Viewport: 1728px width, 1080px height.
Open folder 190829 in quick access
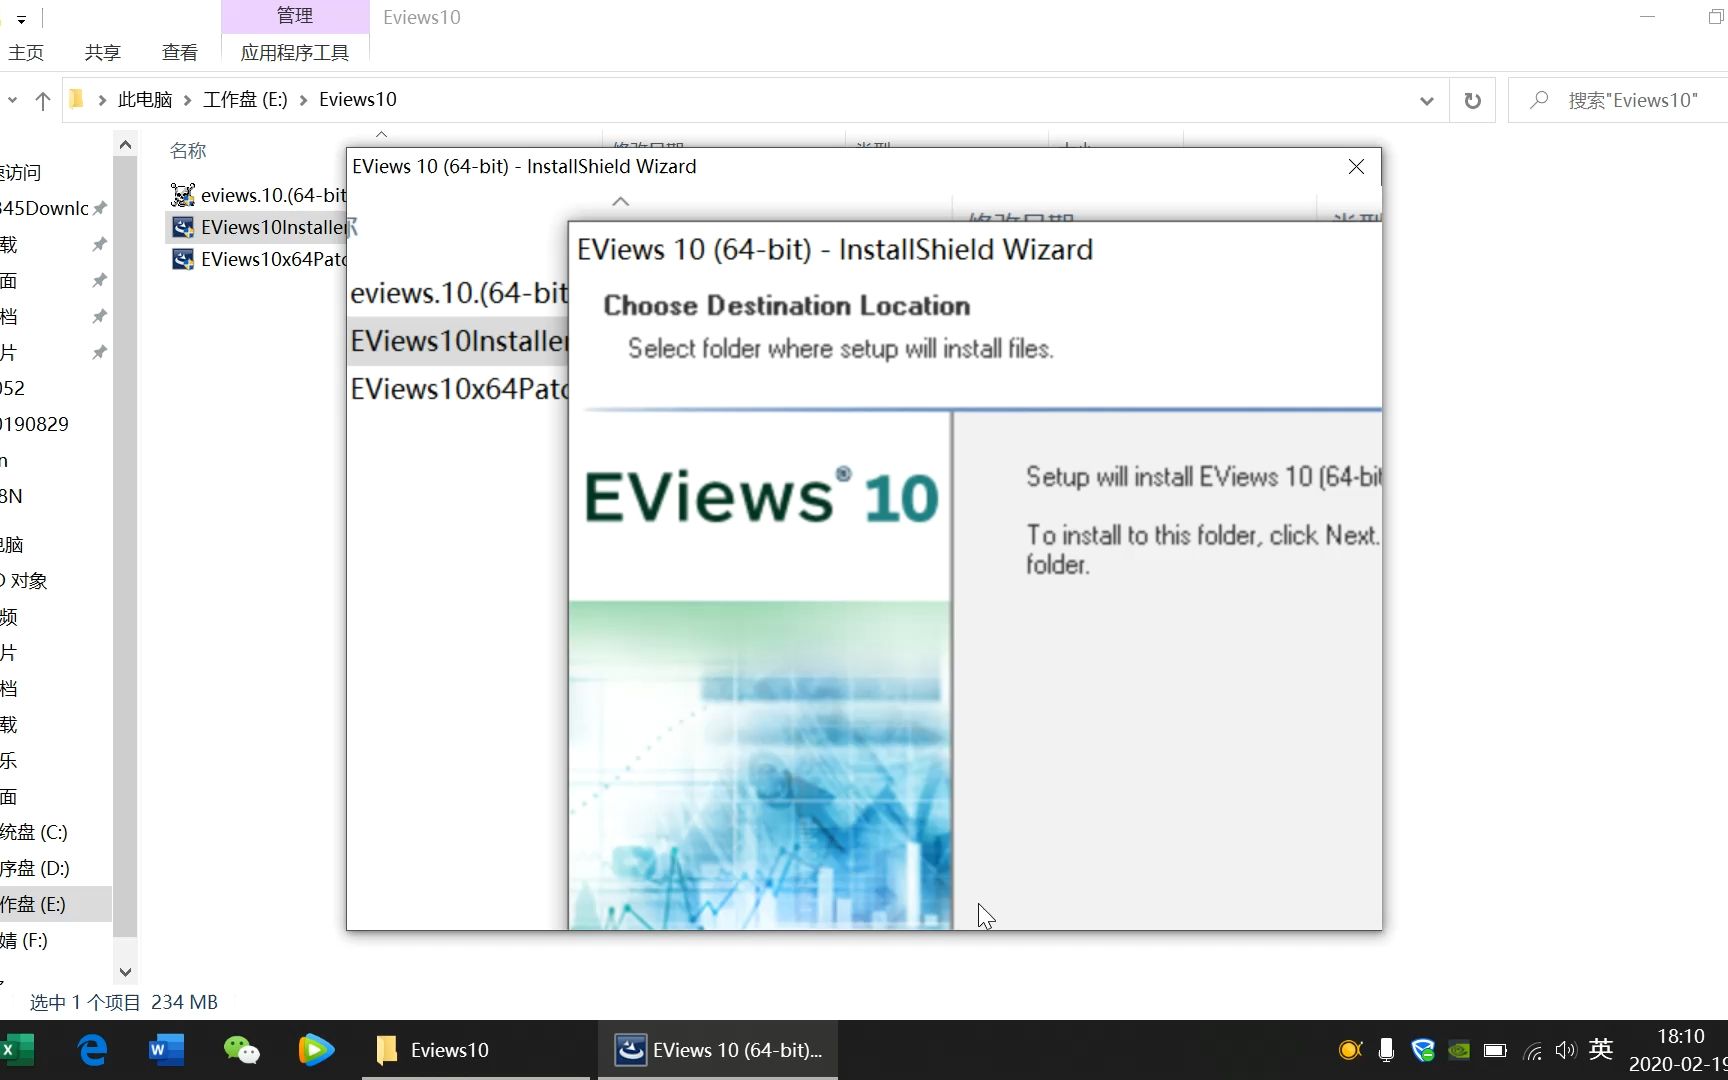pos(35,424)
